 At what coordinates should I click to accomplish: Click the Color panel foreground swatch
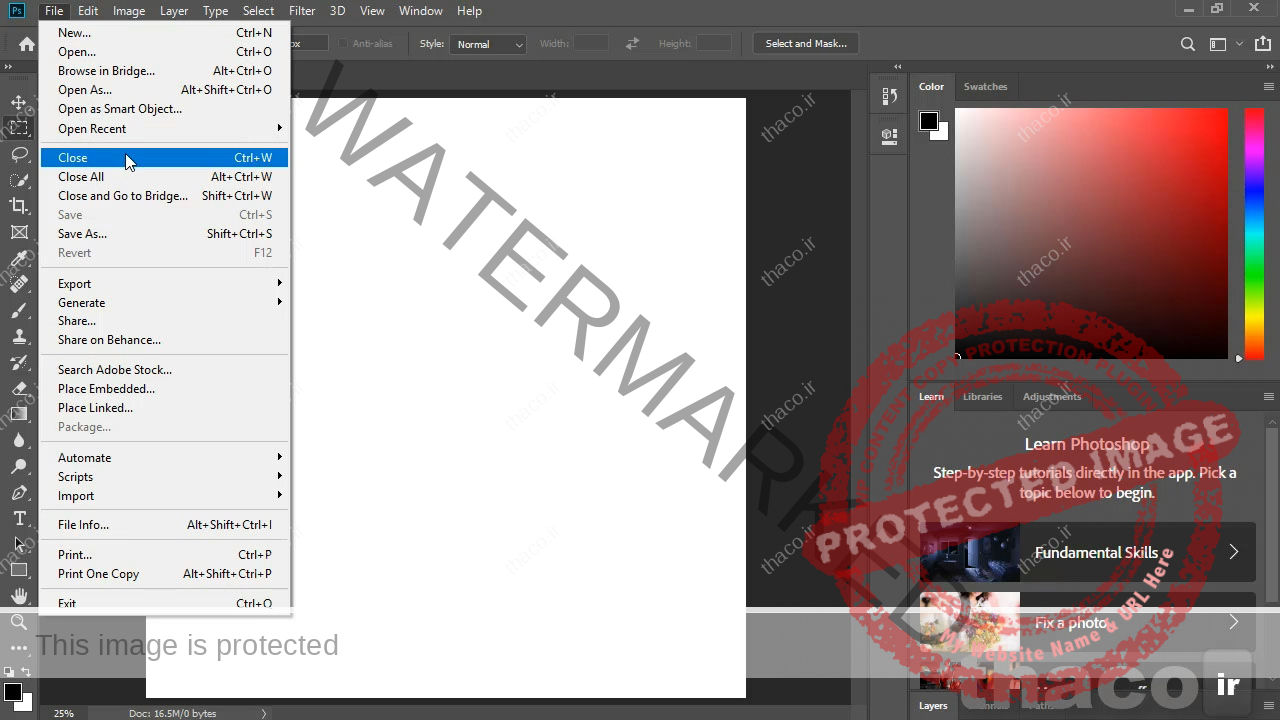(x=929, y=121)
